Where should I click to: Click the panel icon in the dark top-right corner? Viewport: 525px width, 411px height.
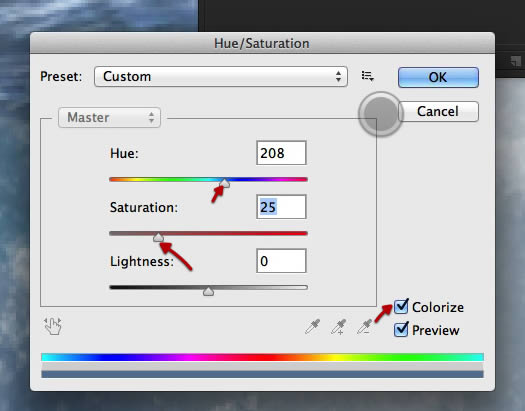[x=516, y=61]
